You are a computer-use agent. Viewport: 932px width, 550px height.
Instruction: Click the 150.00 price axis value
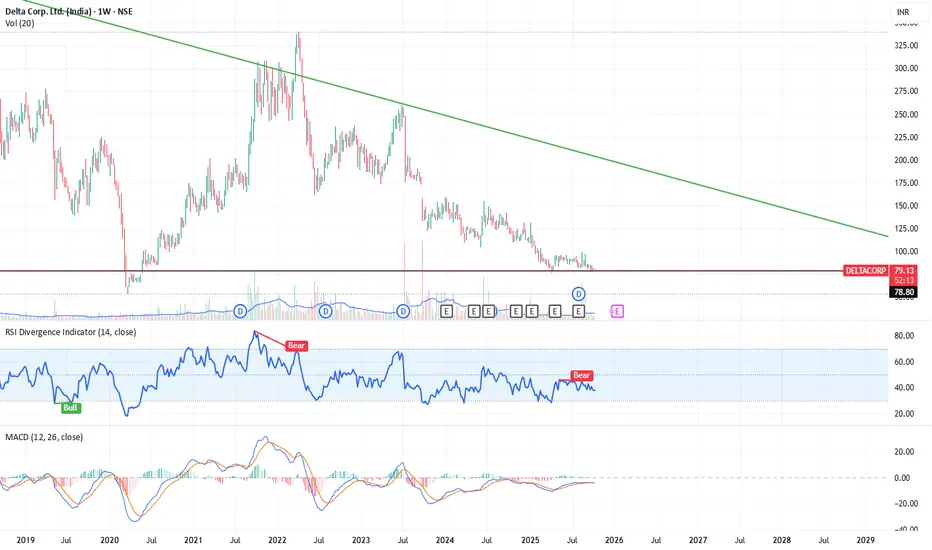pos(906,206)
